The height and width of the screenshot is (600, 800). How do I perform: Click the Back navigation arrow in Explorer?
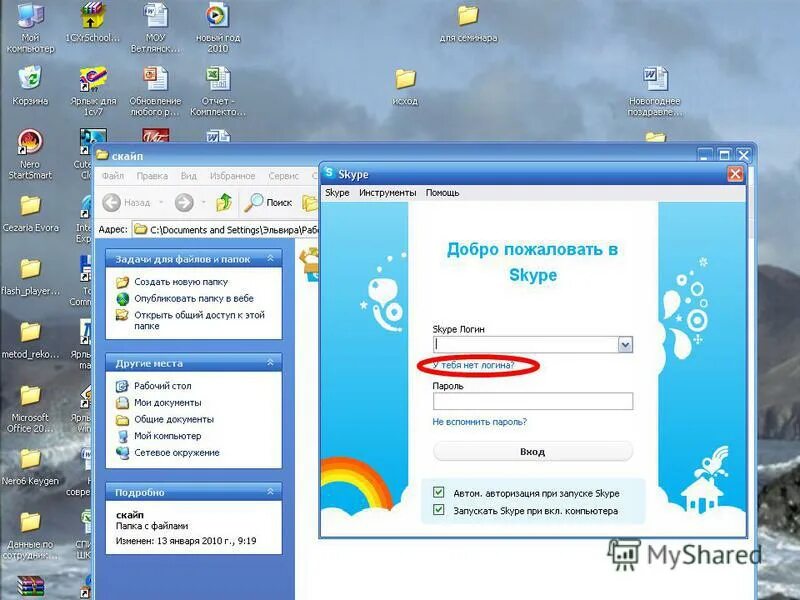[110, 201]
